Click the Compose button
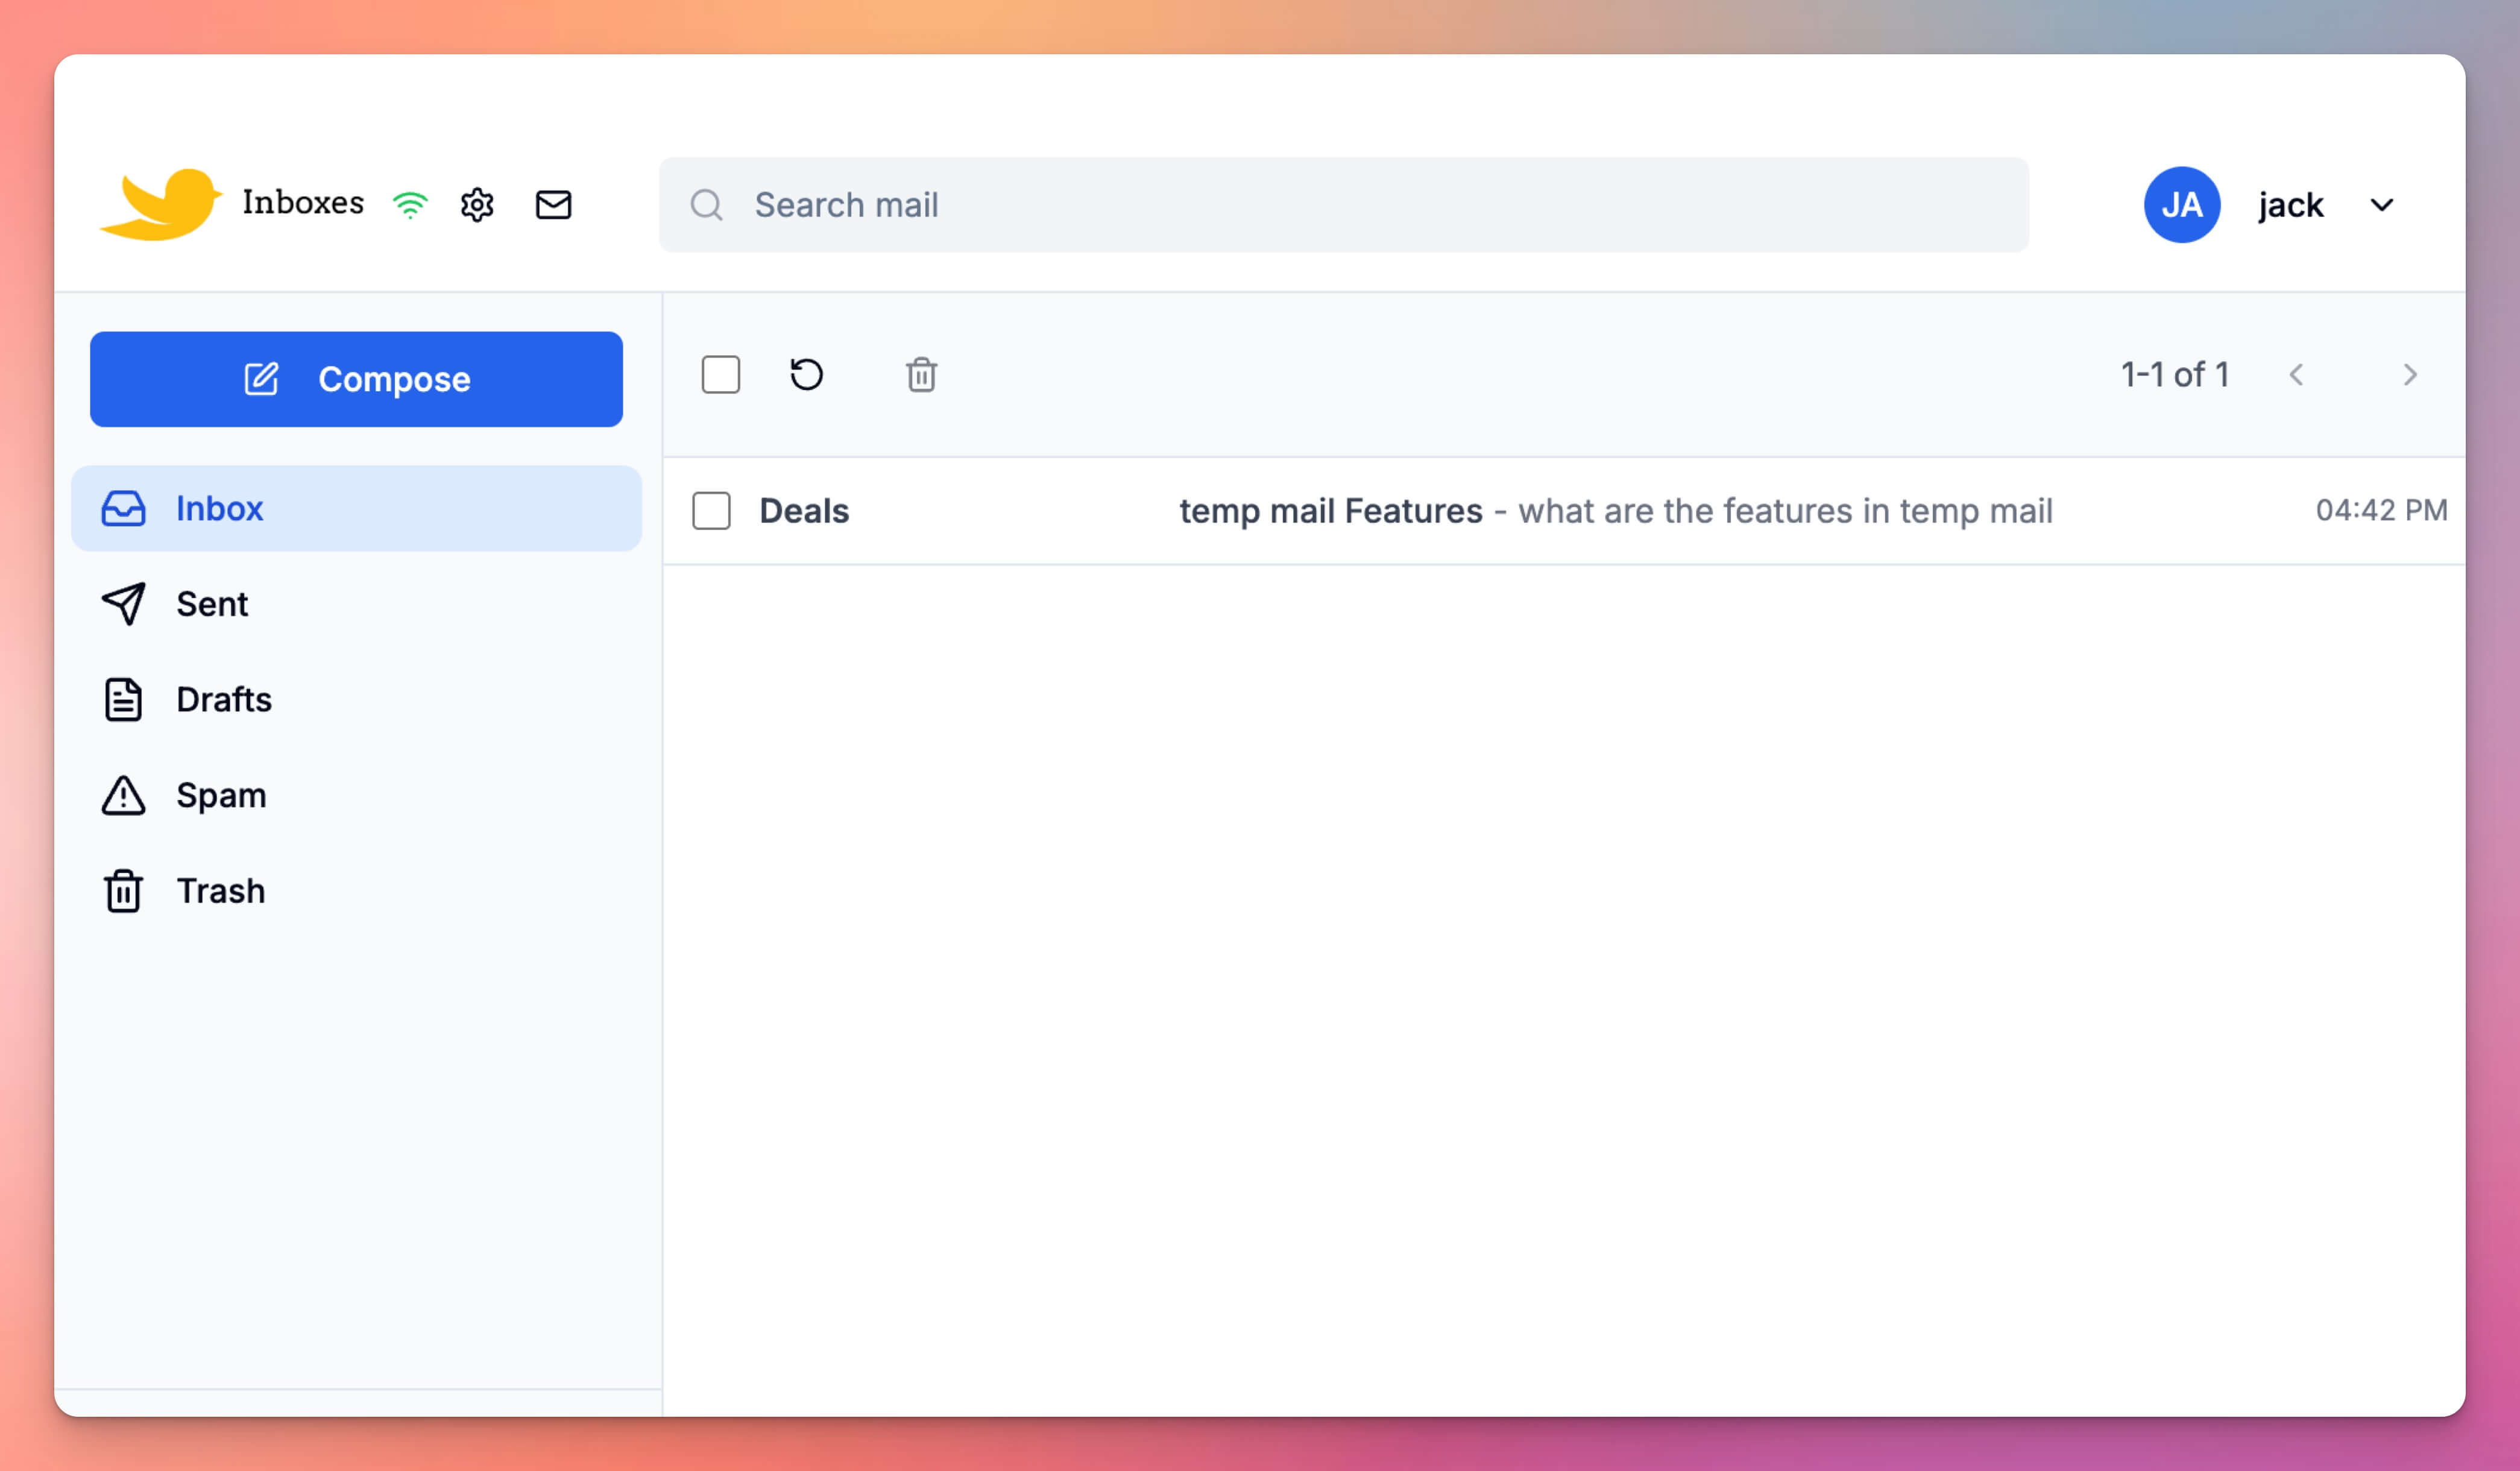Image resolution: width=2520 pixels, height=1471 pixels. (x=355, y=379)
